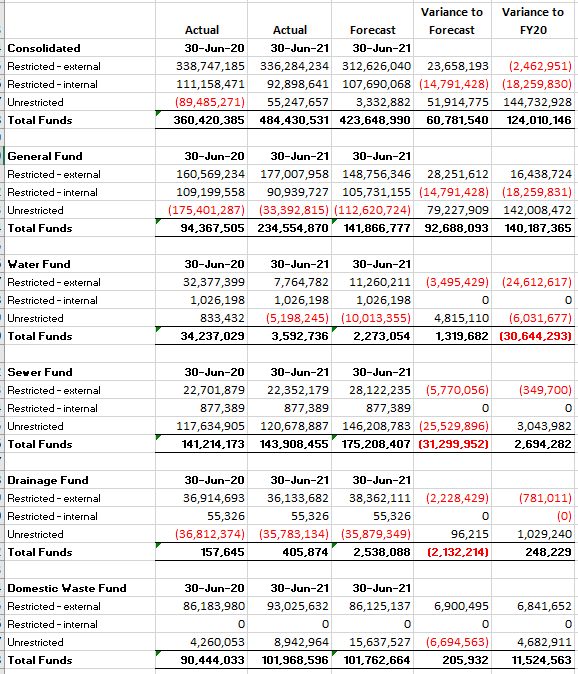Click the negative value (30,644,293) cell
Viewport: 578px width, 674px height.
(533, 336)
